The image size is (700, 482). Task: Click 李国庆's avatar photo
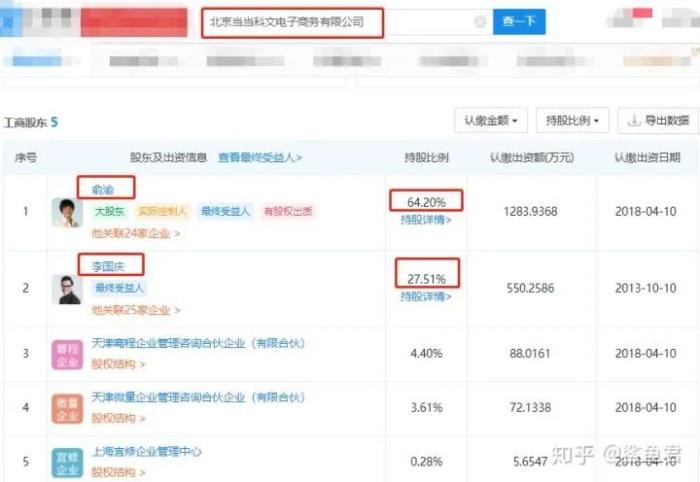67,289
